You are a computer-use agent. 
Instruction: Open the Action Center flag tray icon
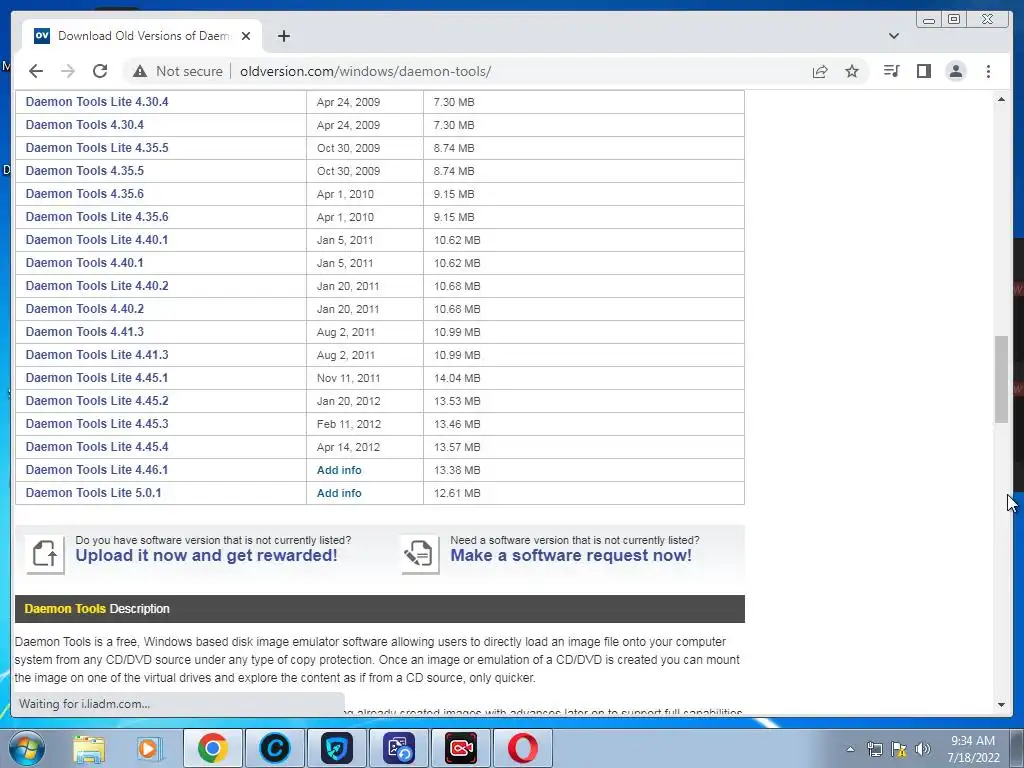899,749
